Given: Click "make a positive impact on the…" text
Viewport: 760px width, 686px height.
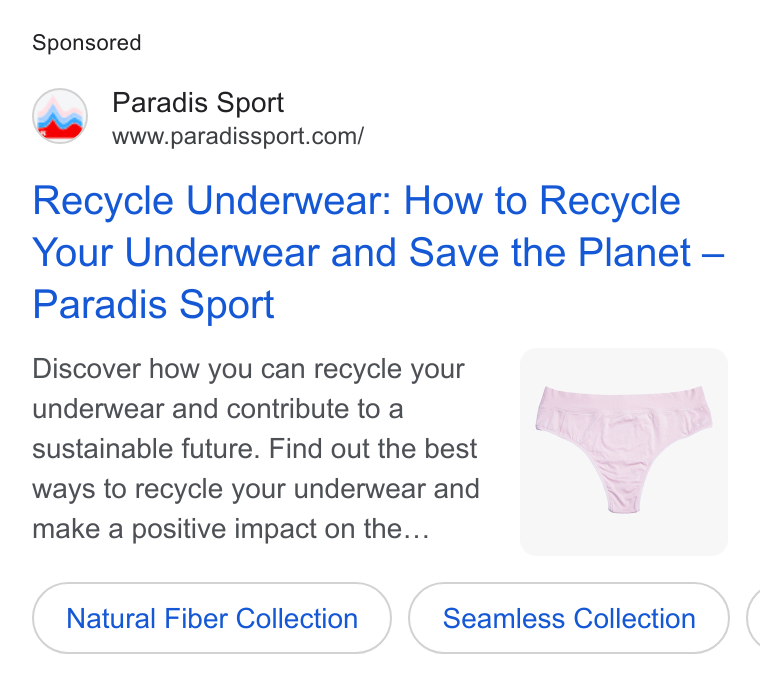Looking at the screenshot, I should pyautogui.click(x=231, y=528).
